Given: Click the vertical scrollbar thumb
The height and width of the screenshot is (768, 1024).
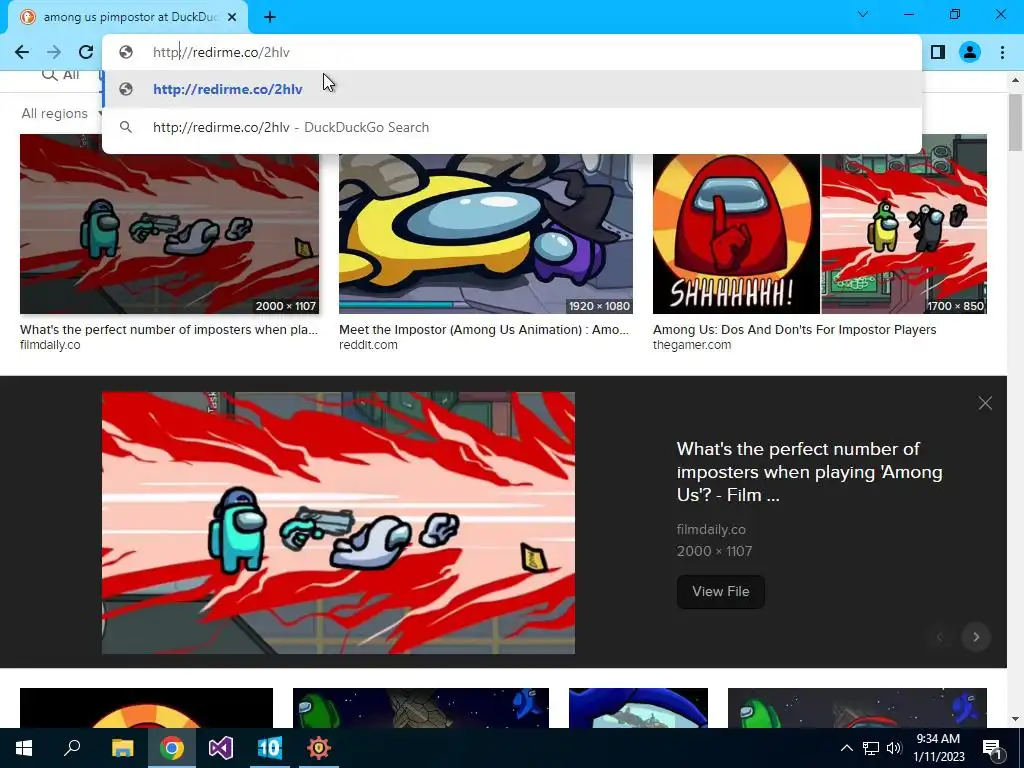Looking at the screenshot, I should click(x=1015, y=123).
